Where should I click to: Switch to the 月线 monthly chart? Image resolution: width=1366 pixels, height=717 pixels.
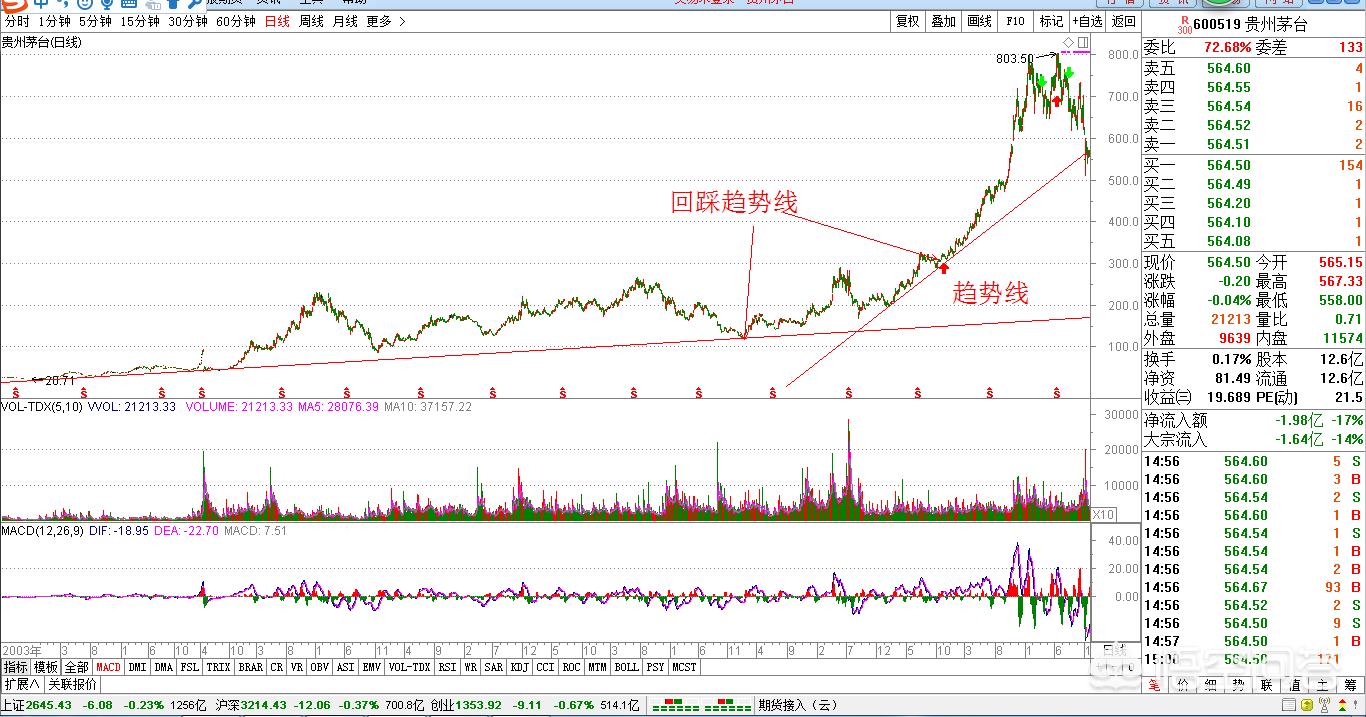(345, 21)
